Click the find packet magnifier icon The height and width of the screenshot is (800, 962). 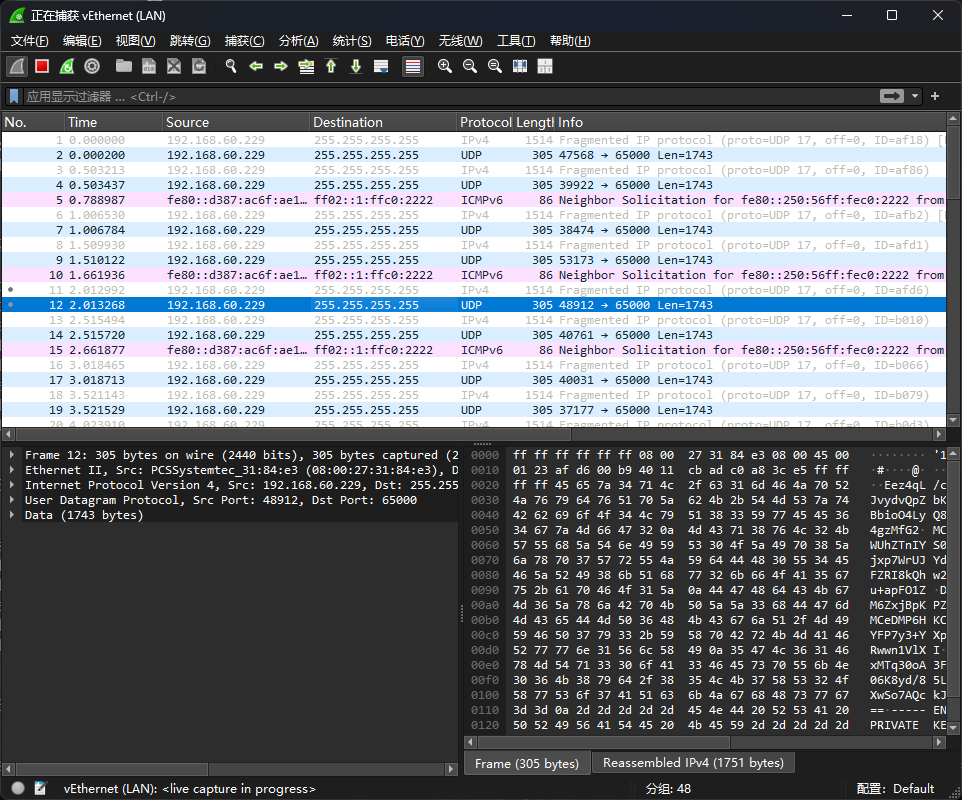tap(231, 66)
